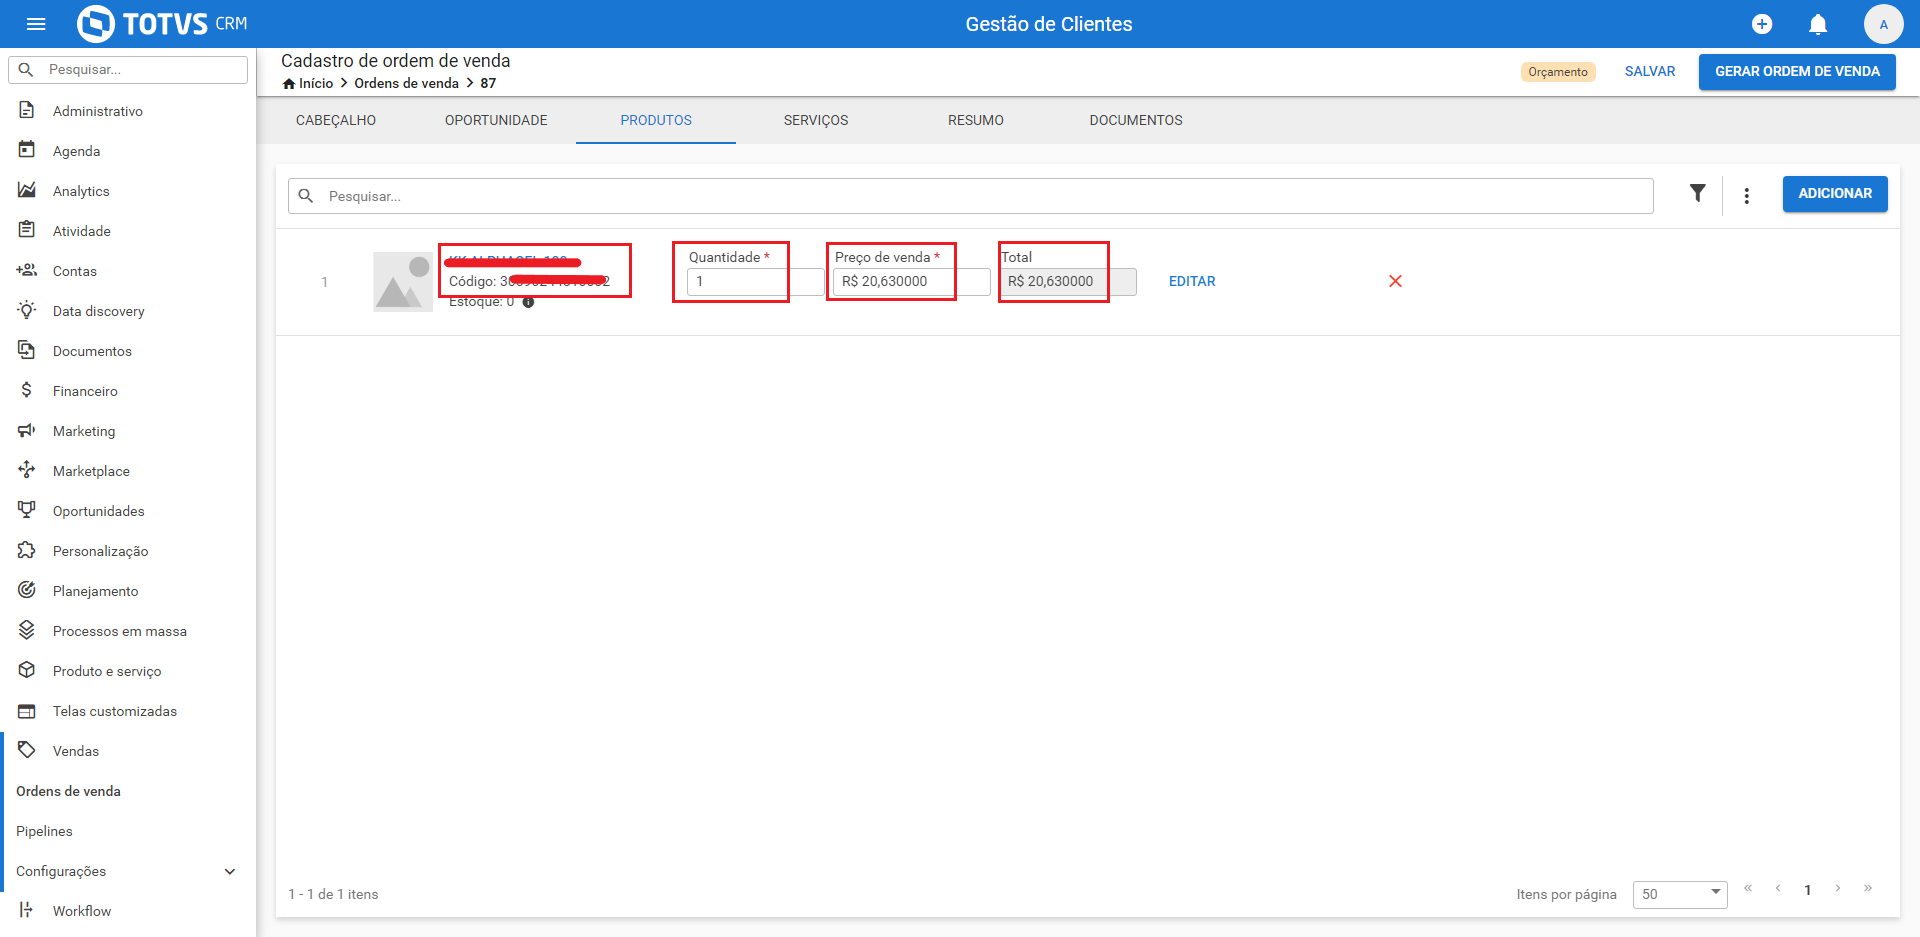1920x937 pixels.
Task: Click GERAR ORDEM DE VENDA button
Action: [x=1797, y=71]
